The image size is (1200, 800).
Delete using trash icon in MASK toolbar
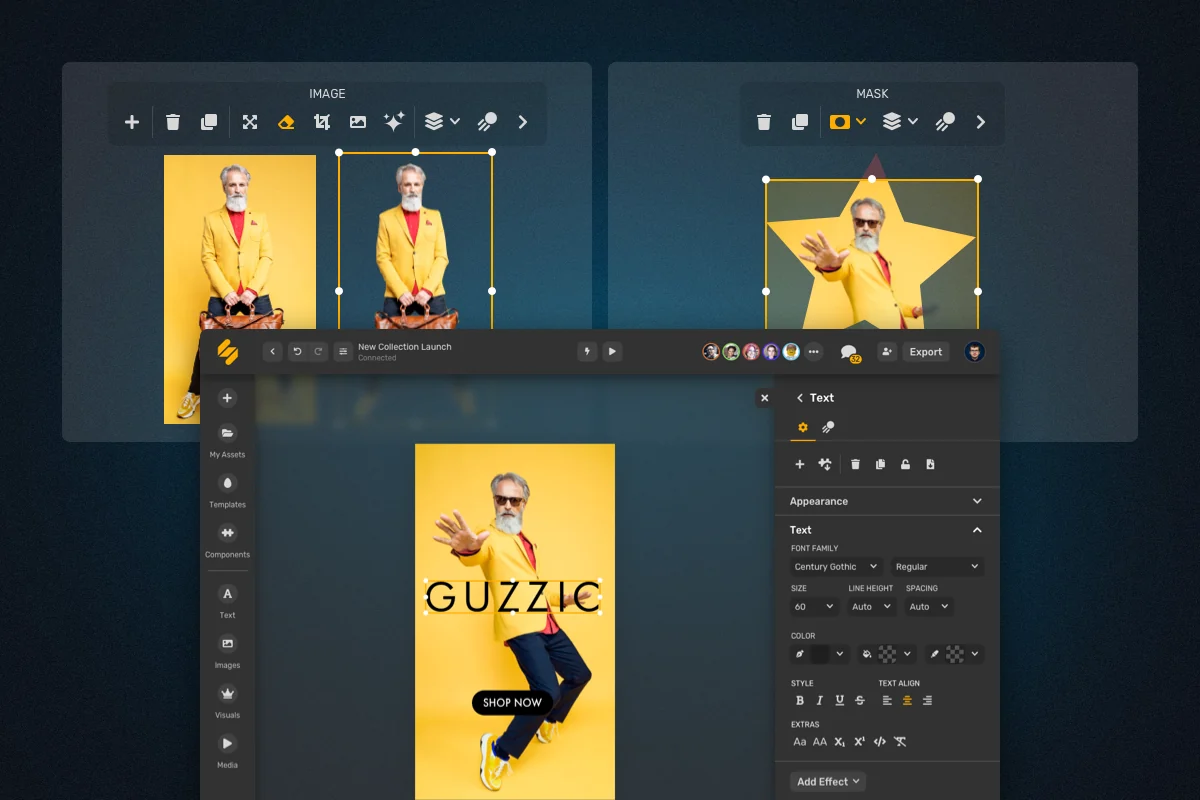pos(764,122)
